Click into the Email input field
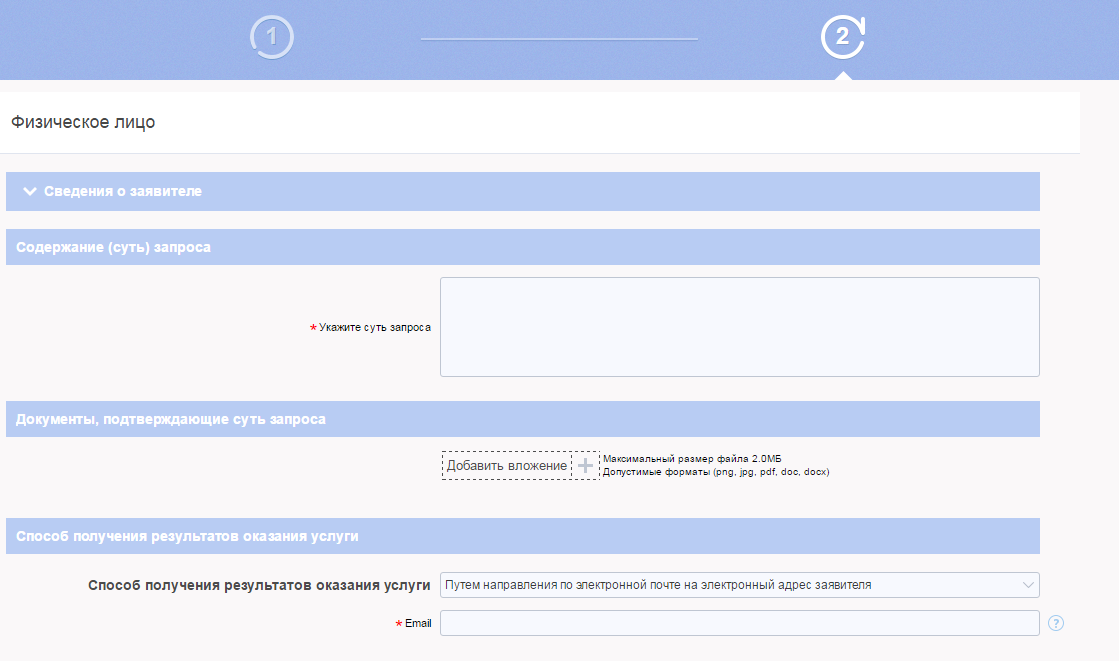The image size is (1119, 661). click(739, 624)
